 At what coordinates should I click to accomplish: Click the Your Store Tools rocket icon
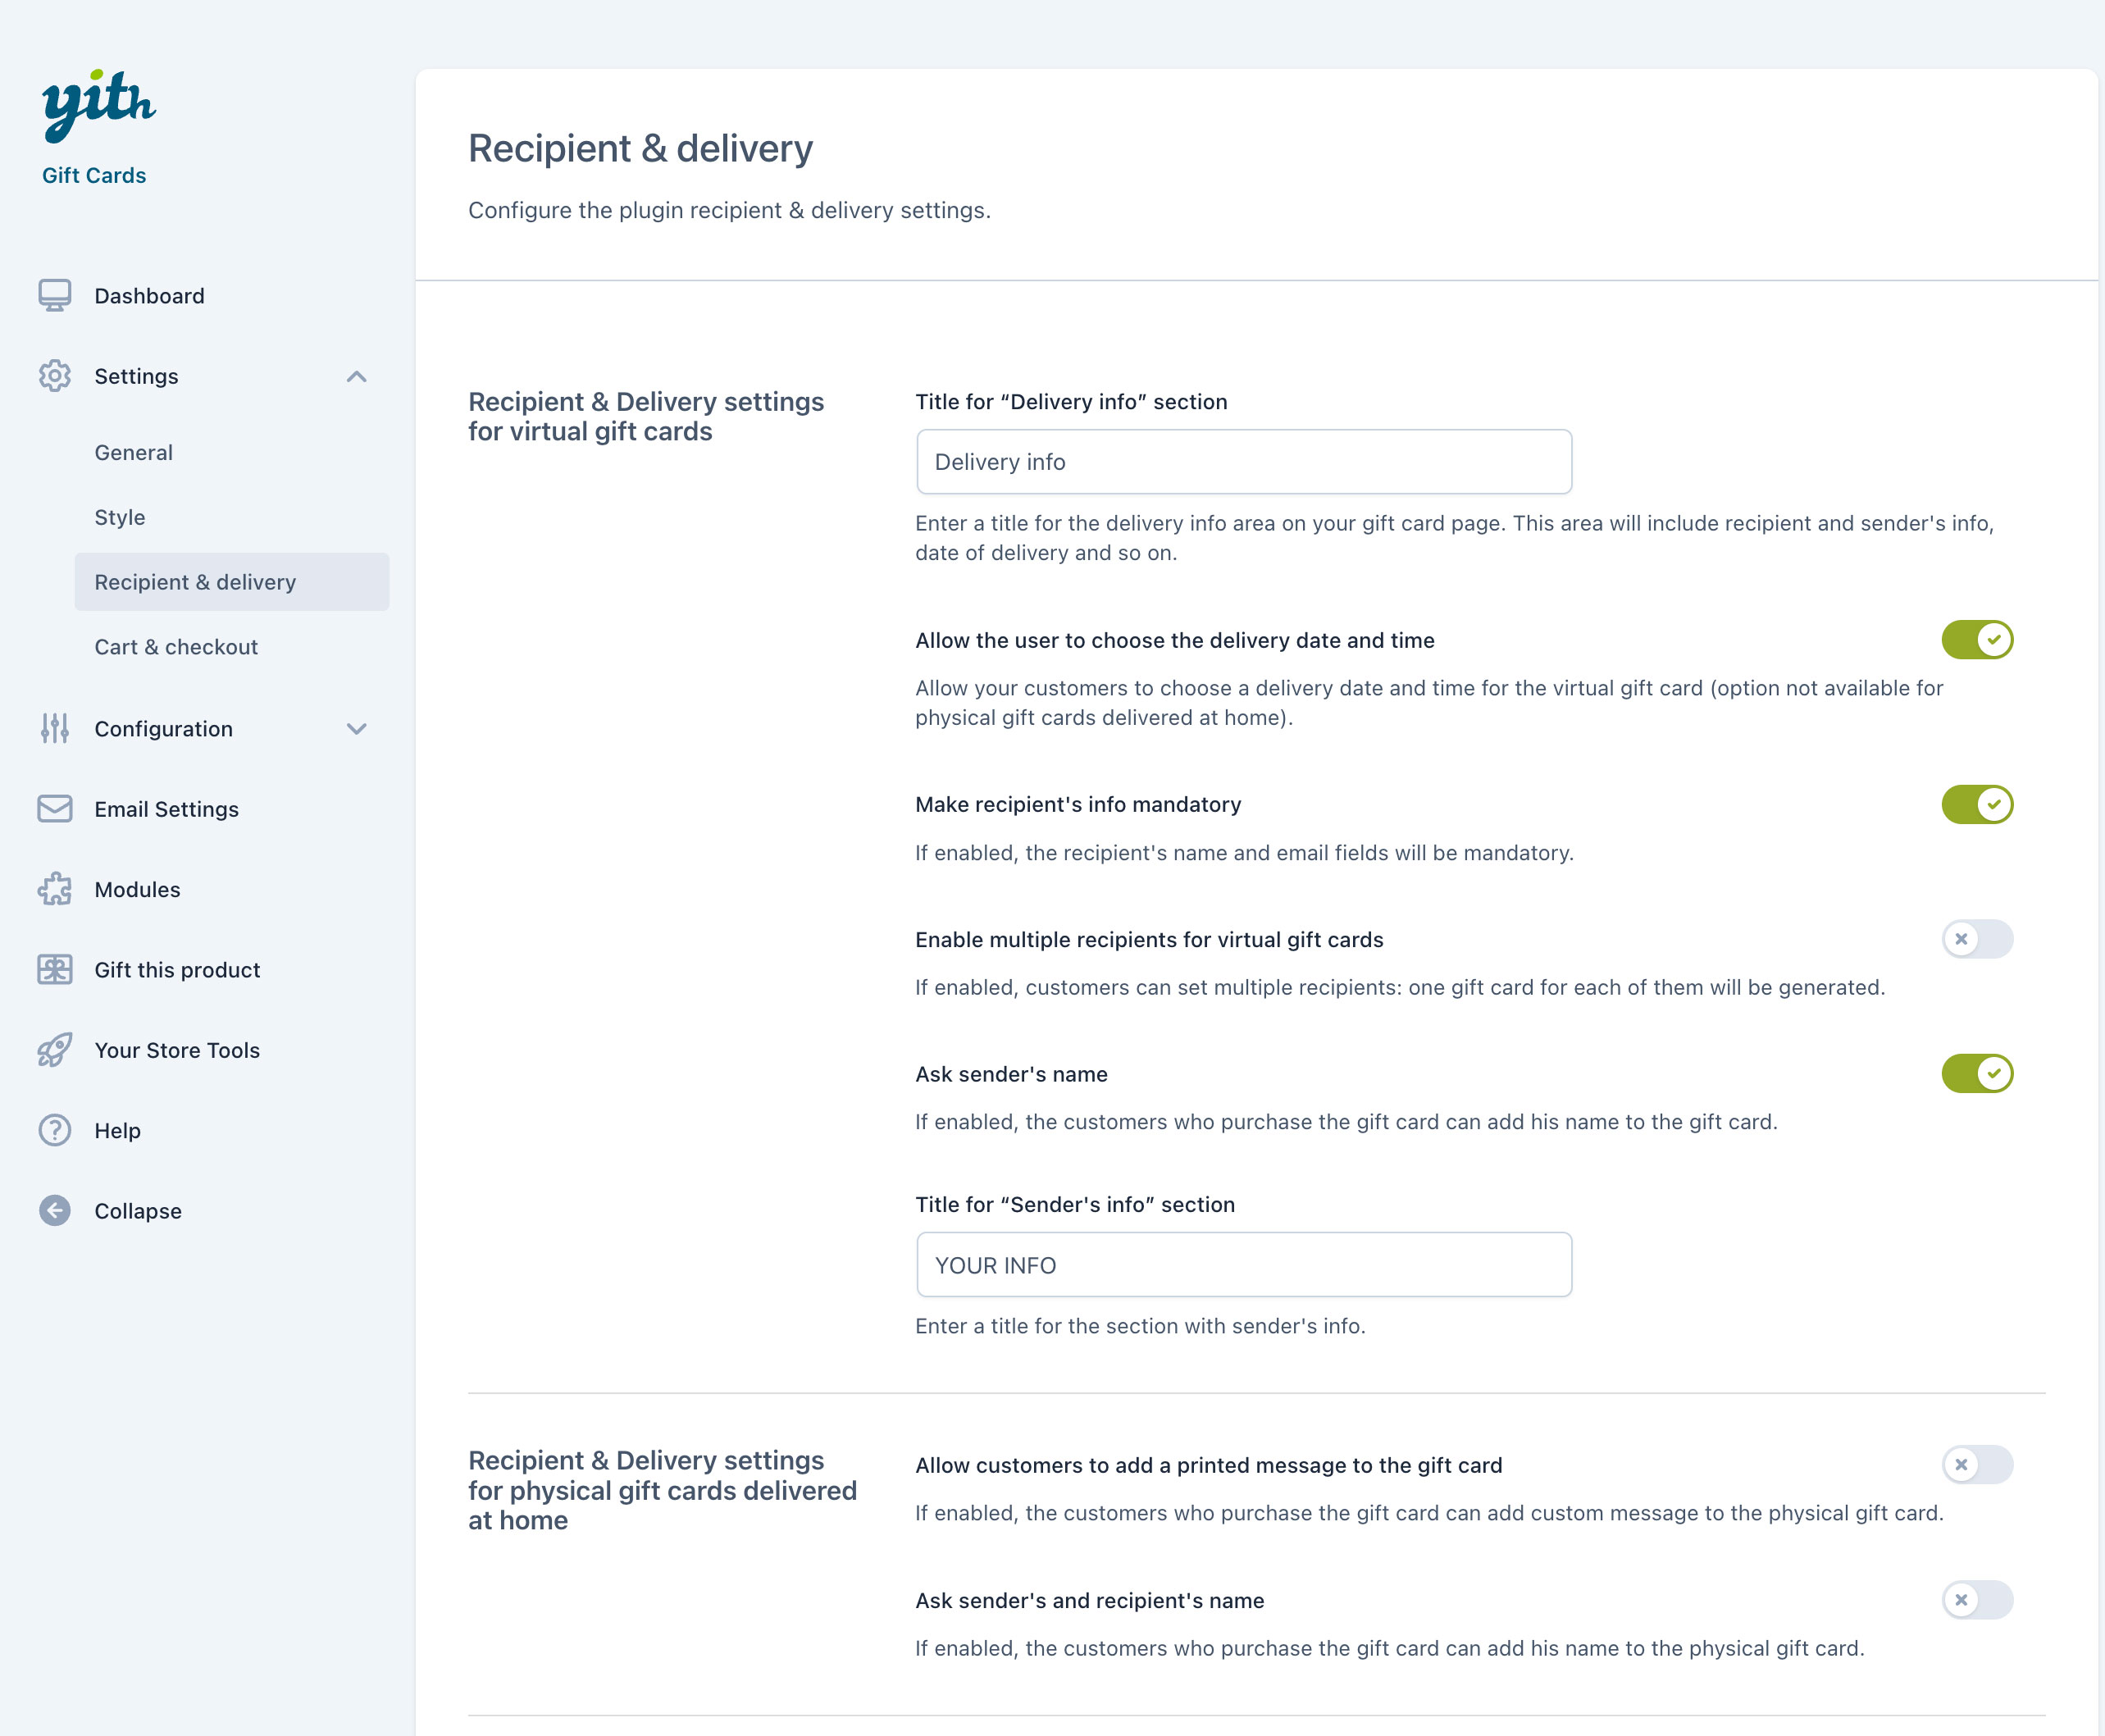point(55,1050)
